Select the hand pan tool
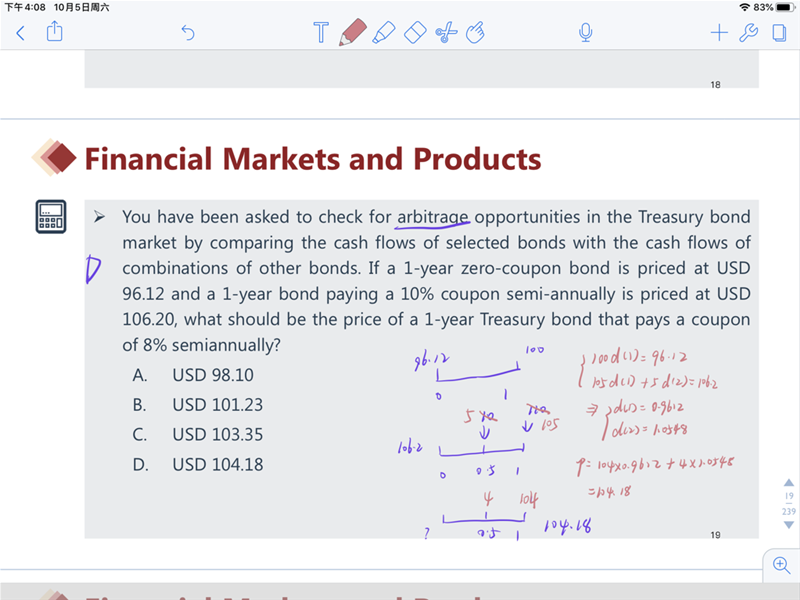800x600 pixels. click(x=475, y=32)
